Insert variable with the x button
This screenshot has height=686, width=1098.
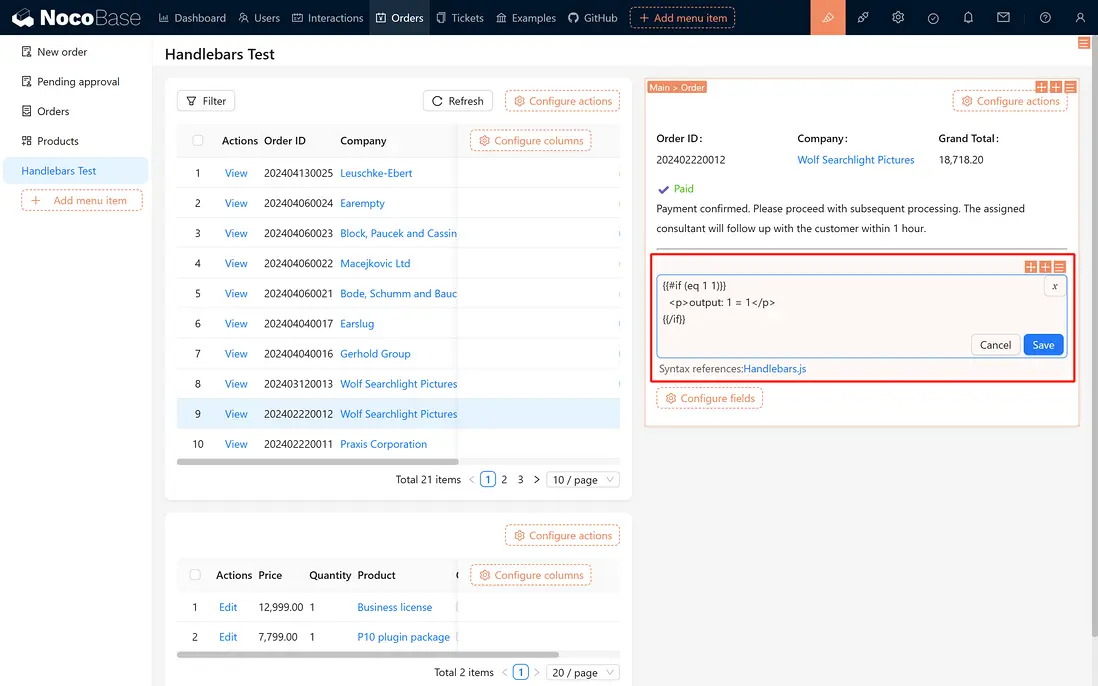(1054, 286)
